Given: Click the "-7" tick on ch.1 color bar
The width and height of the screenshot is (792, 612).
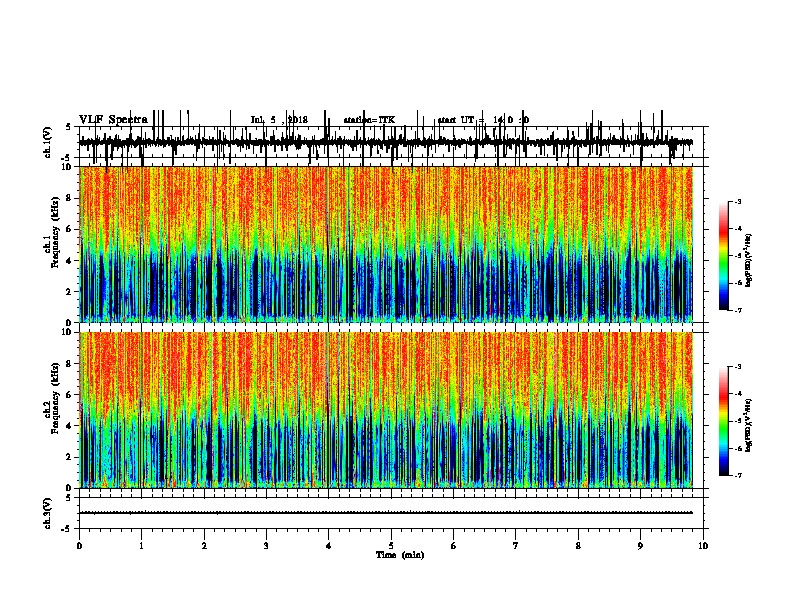Looking at the screenshot, I should [x=737, y=310].
